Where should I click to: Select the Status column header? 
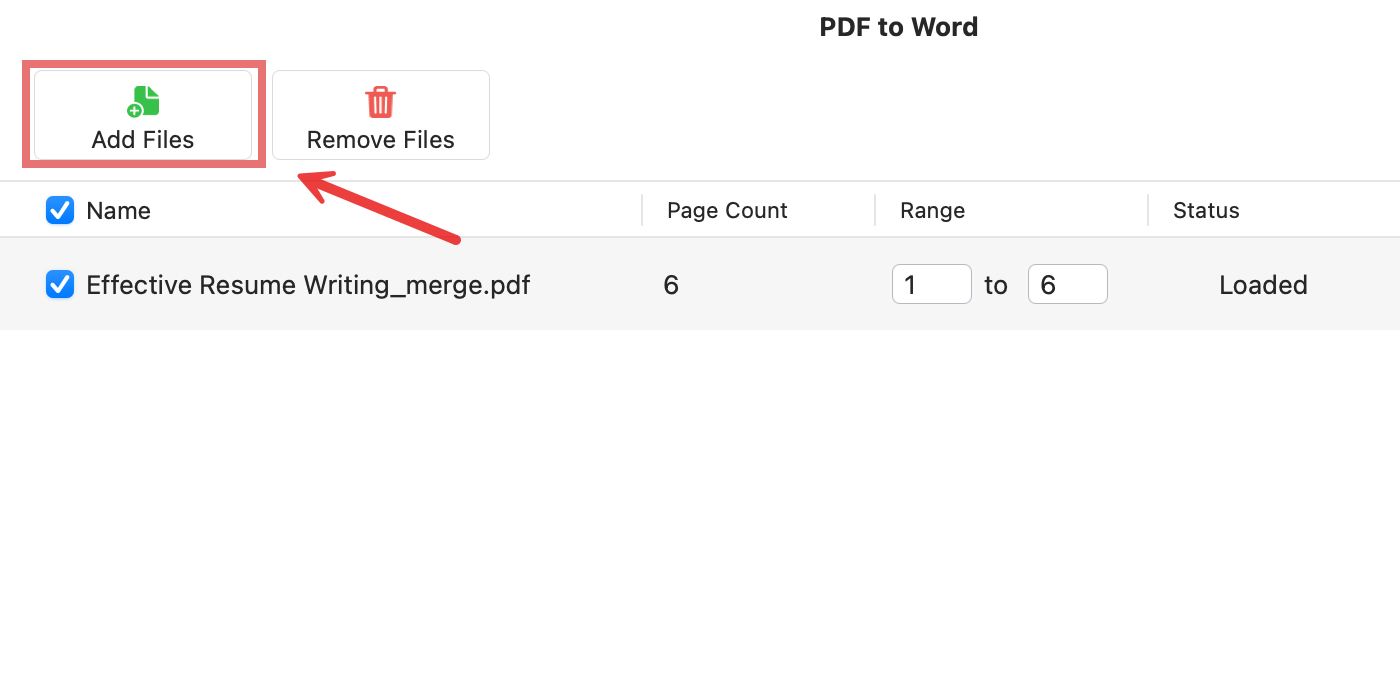[1206, 210]
